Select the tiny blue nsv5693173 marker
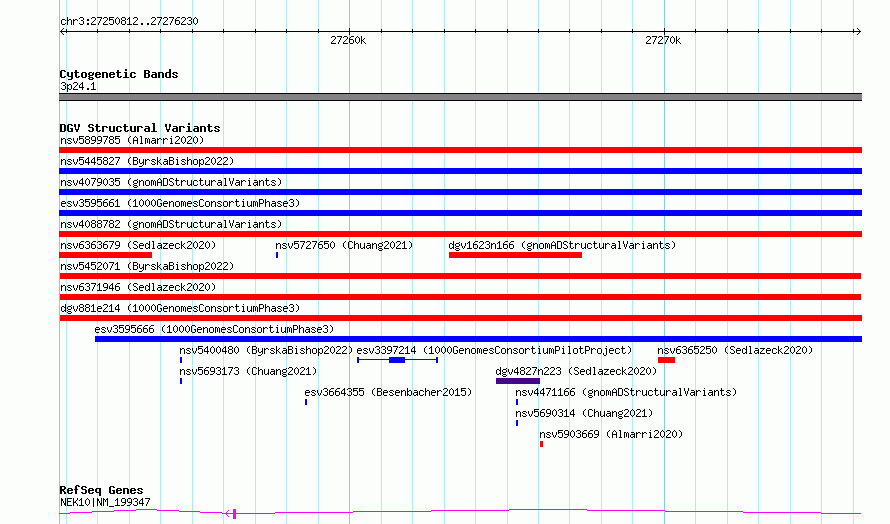This screenshot has width=890, height=524. point(181,381)
